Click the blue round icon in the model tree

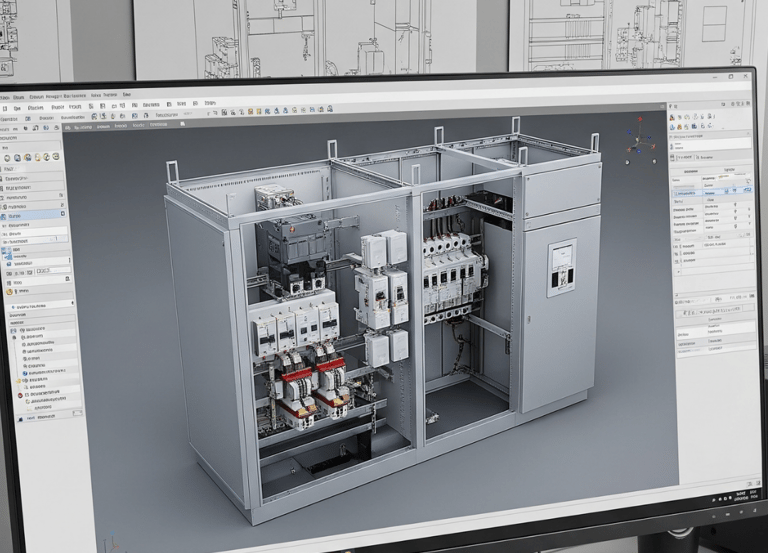click(24, 373)
